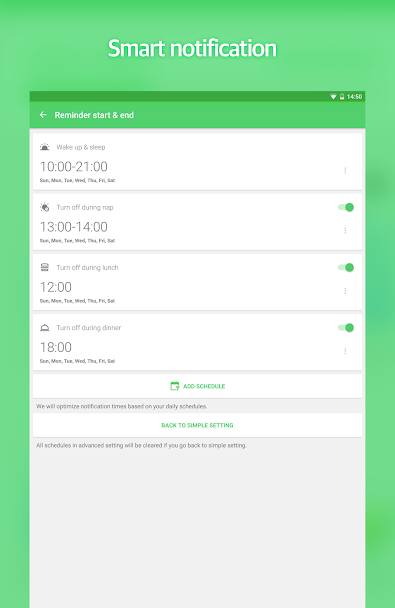Click BACK TO SIMPLE SETTING
The width and height of the screenshot is (395, 608).
coord(197,425)
